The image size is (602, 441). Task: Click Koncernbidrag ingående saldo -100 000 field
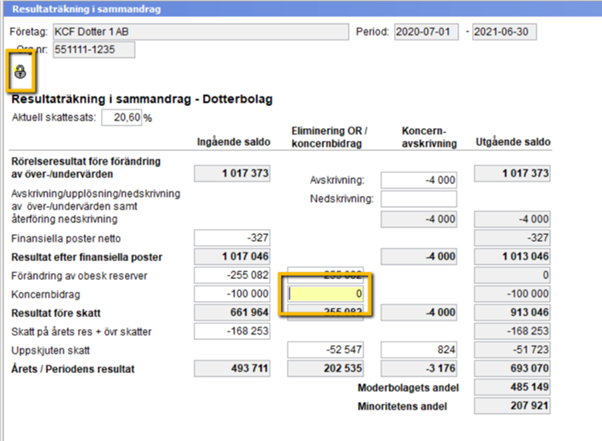(232, 294)
